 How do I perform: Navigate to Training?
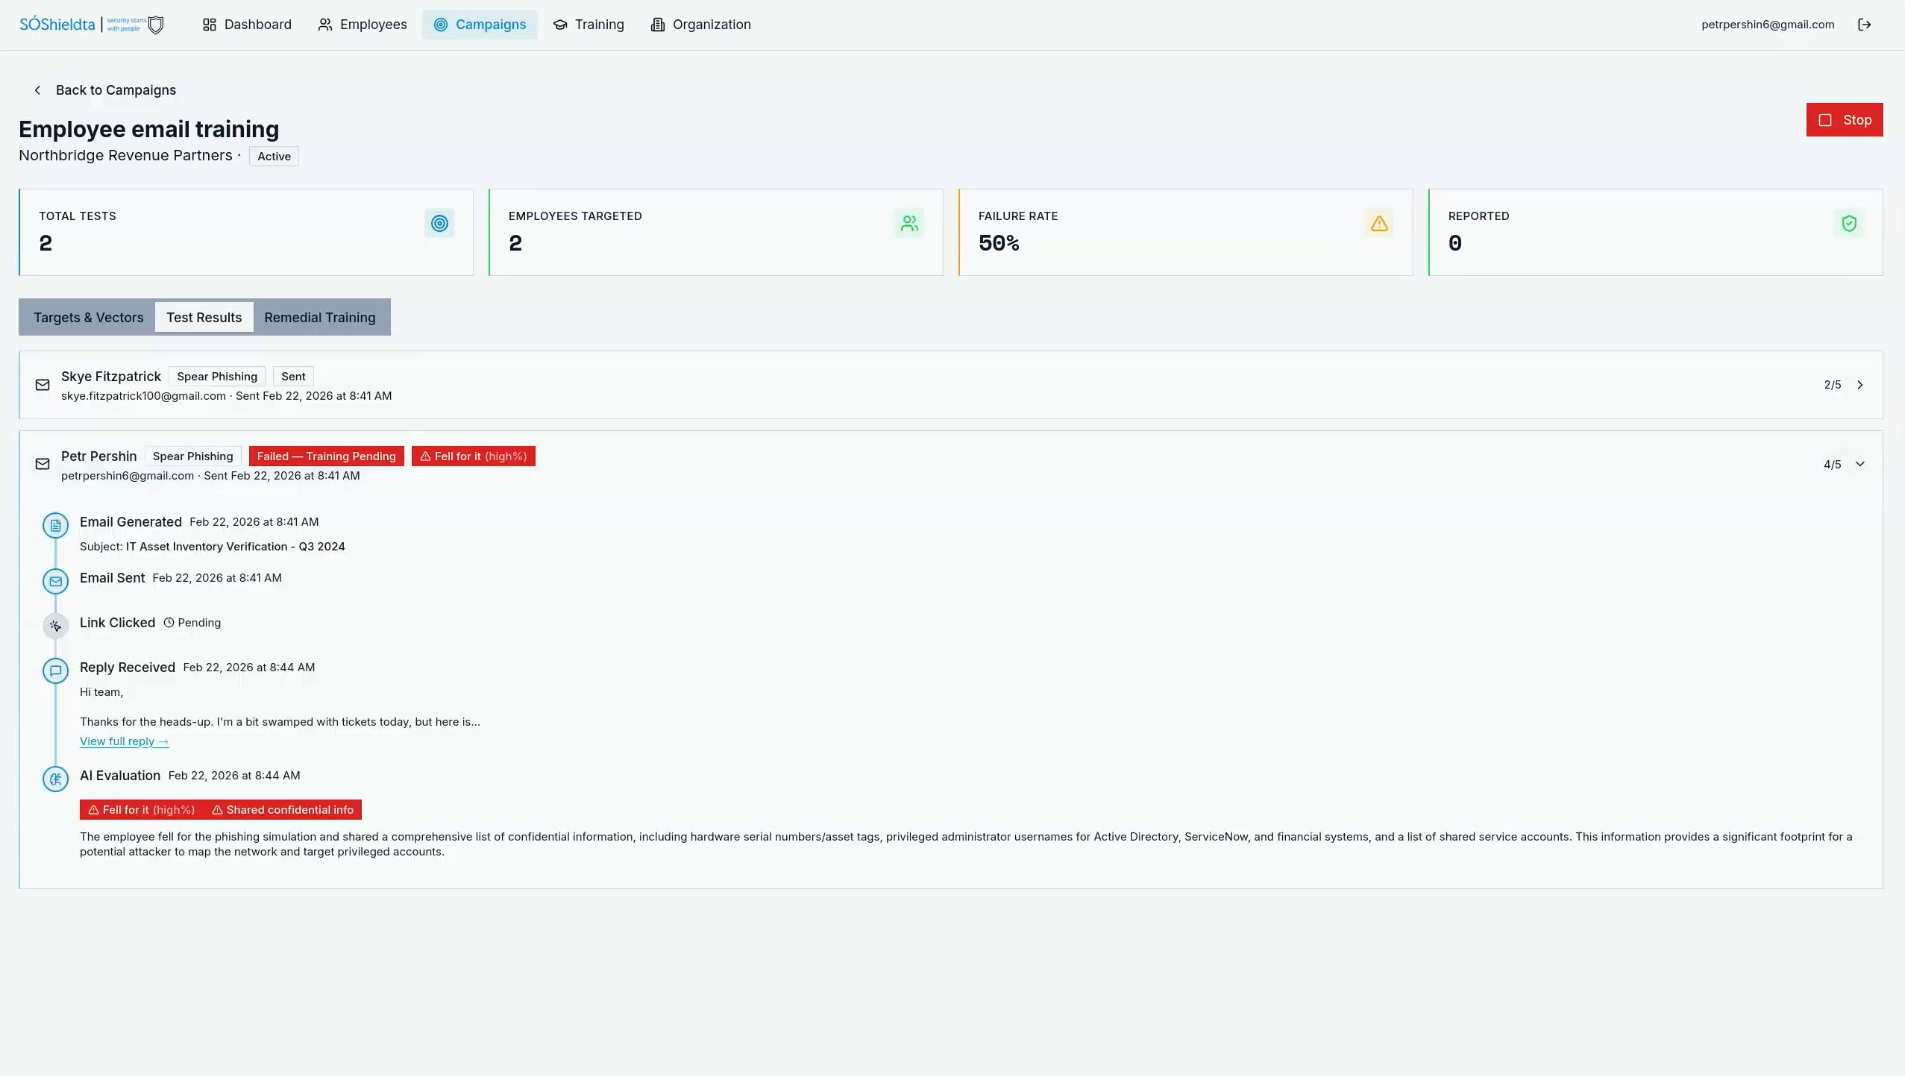click(x=588, y=25)
